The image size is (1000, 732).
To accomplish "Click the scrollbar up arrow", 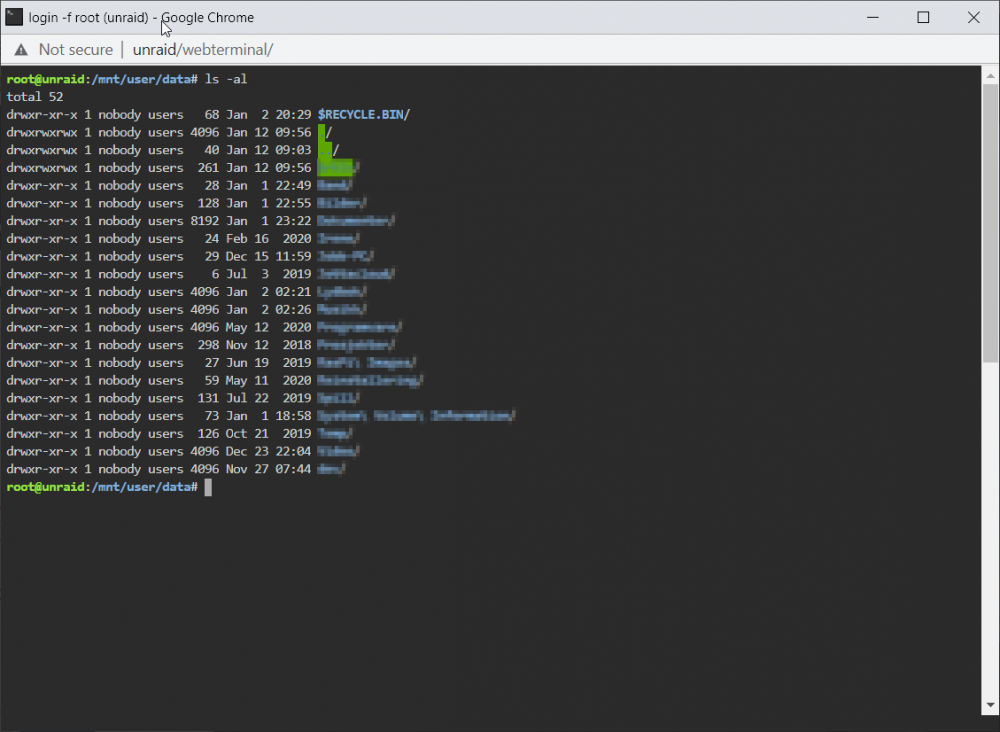I will click(990, 76).
